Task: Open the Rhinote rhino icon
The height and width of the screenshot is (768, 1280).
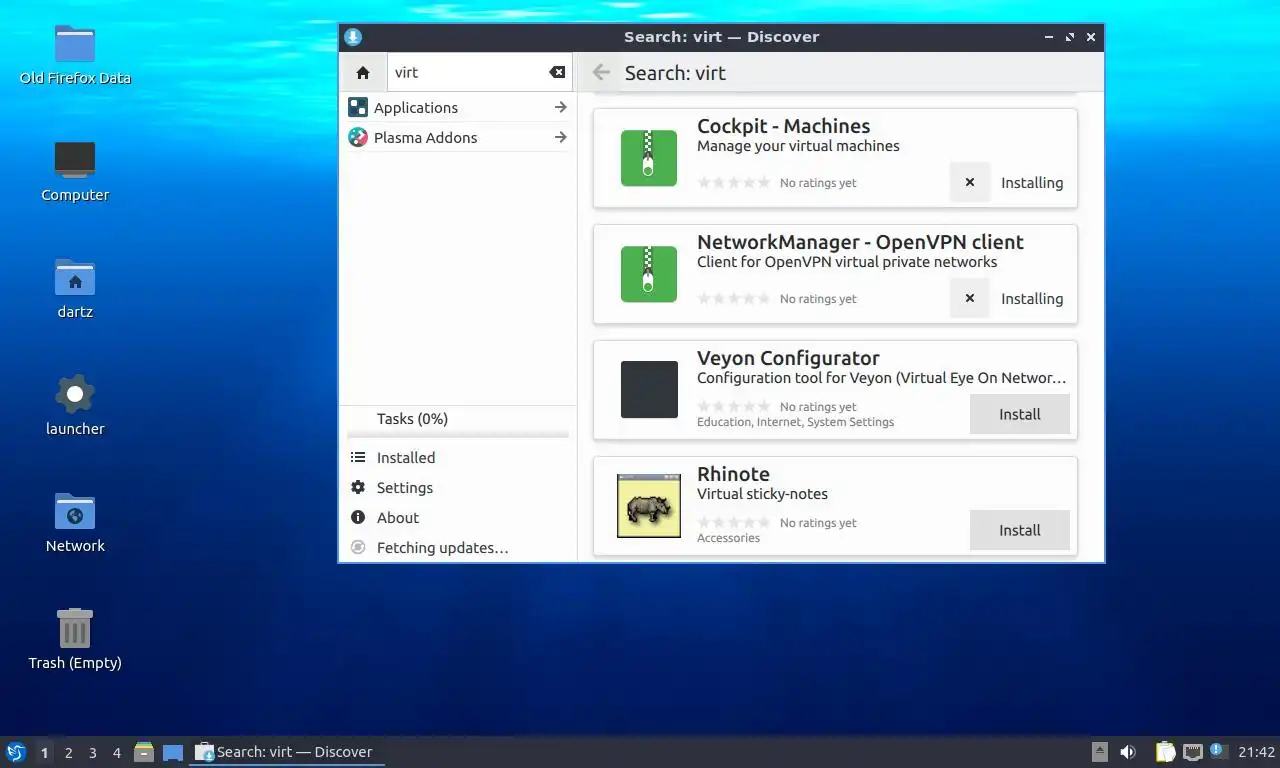Action: coord(649,506)
